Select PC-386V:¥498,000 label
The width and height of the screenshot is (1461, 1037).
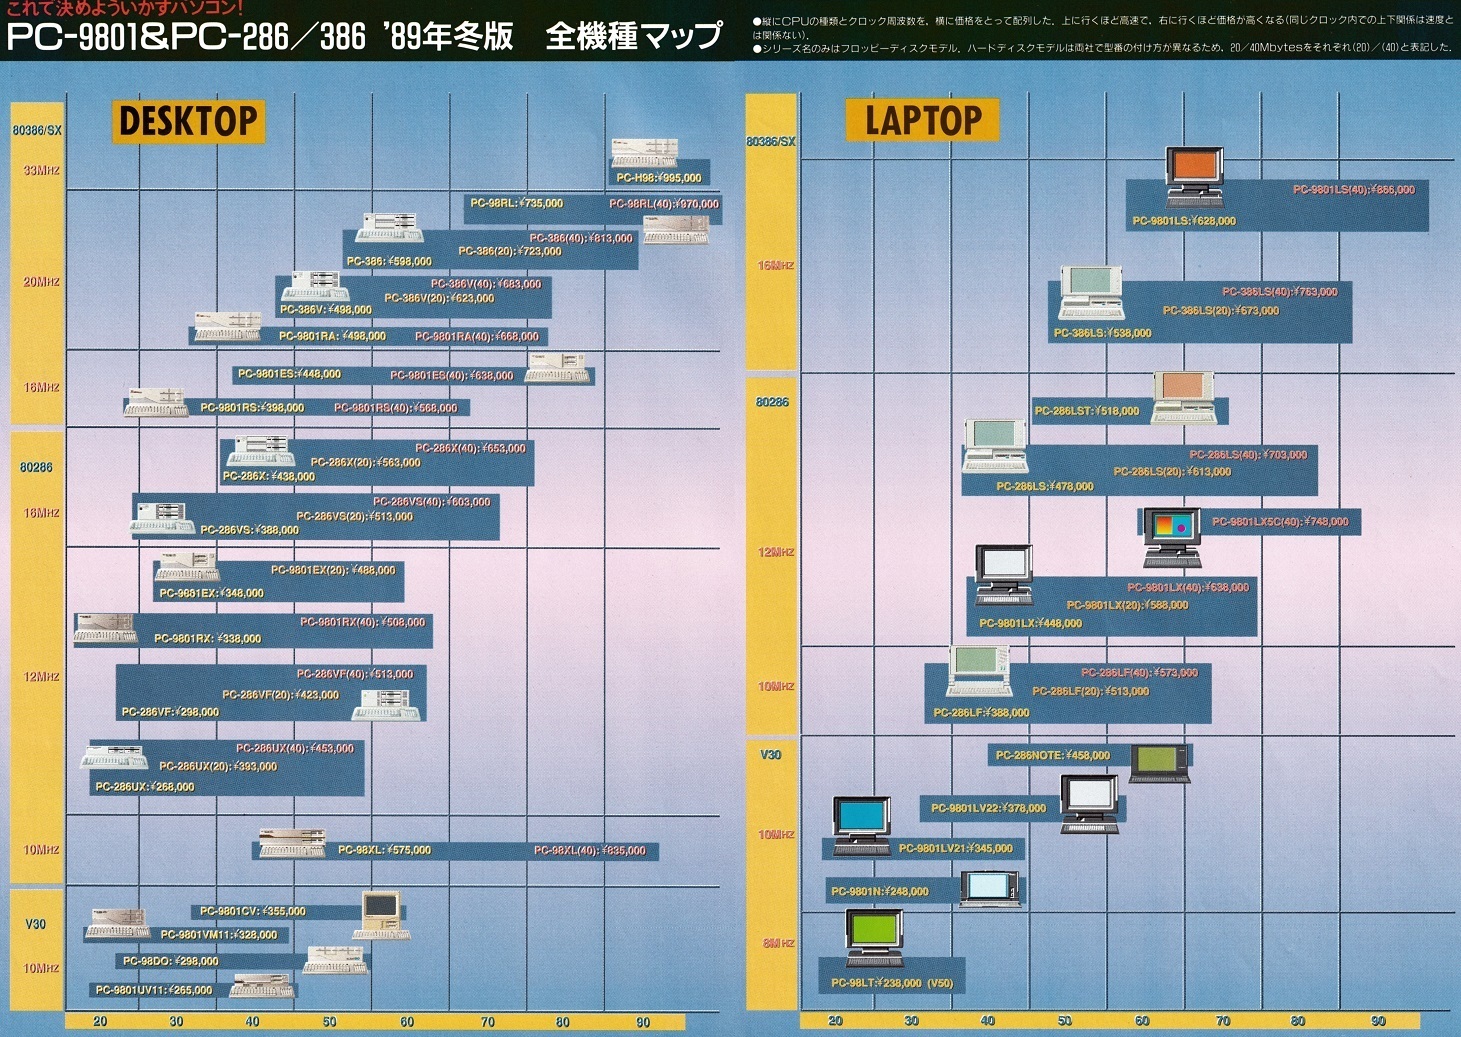326,310
